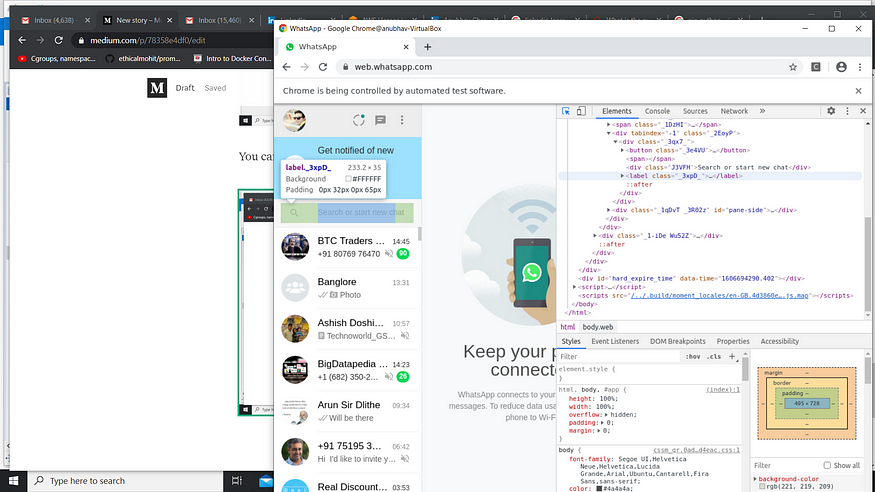Click the 'Type here to search' taskbar box
This screenshot has height=492, width=875.
coord(125,481)
